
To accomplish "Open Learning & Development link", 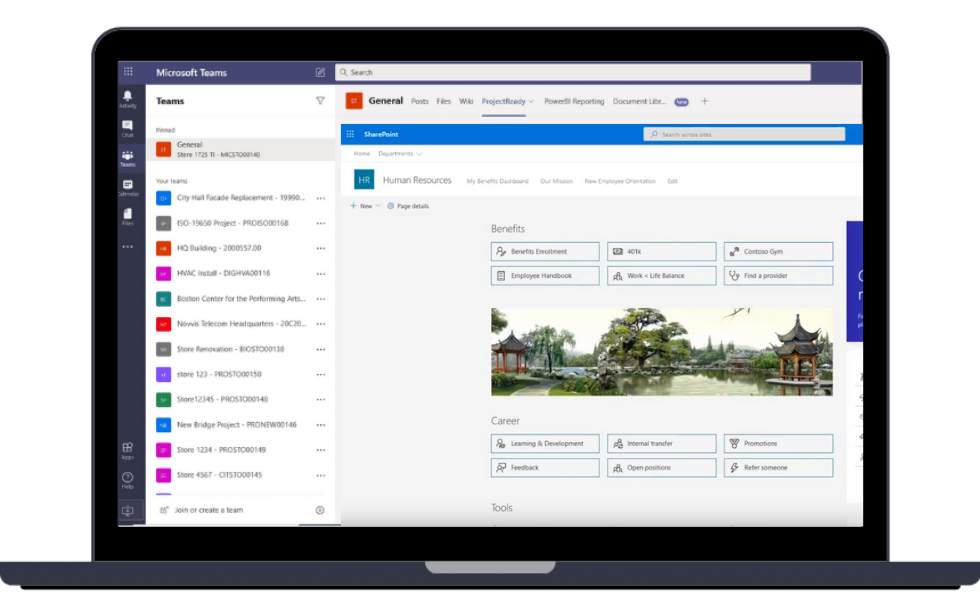I will pyautogui.click(x=545, y=443).
